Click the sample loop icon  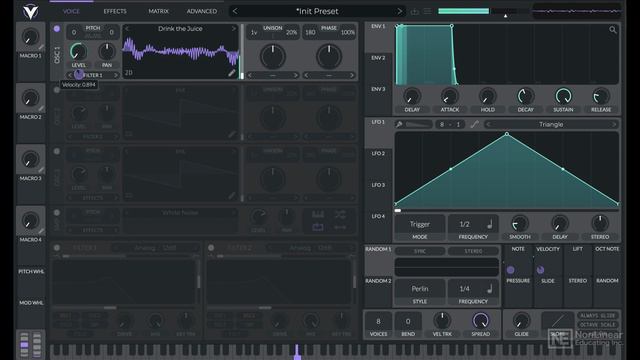[x=318, y=227]
